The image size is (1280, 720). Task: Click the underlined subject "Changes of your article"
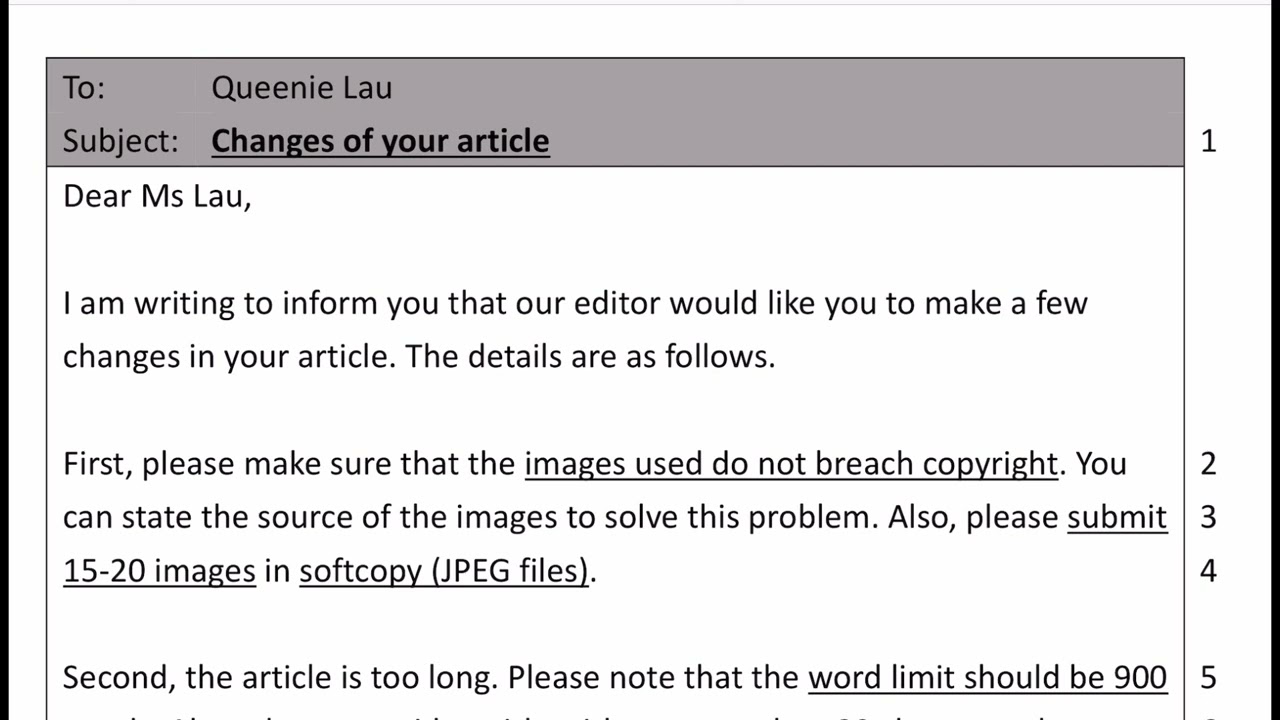point(380,141)
